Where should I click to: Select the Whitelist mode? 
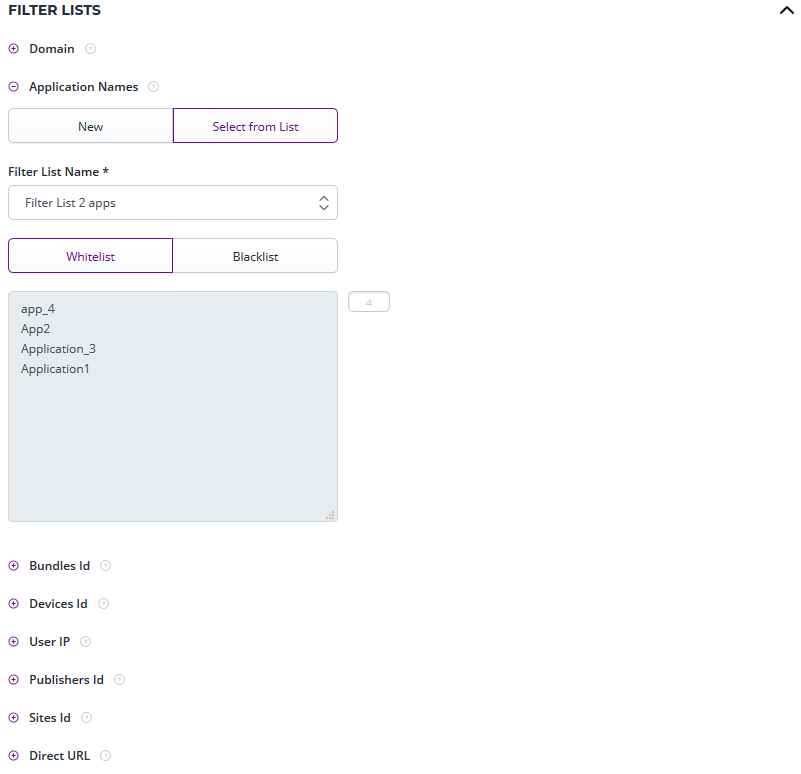click(90, 255)
